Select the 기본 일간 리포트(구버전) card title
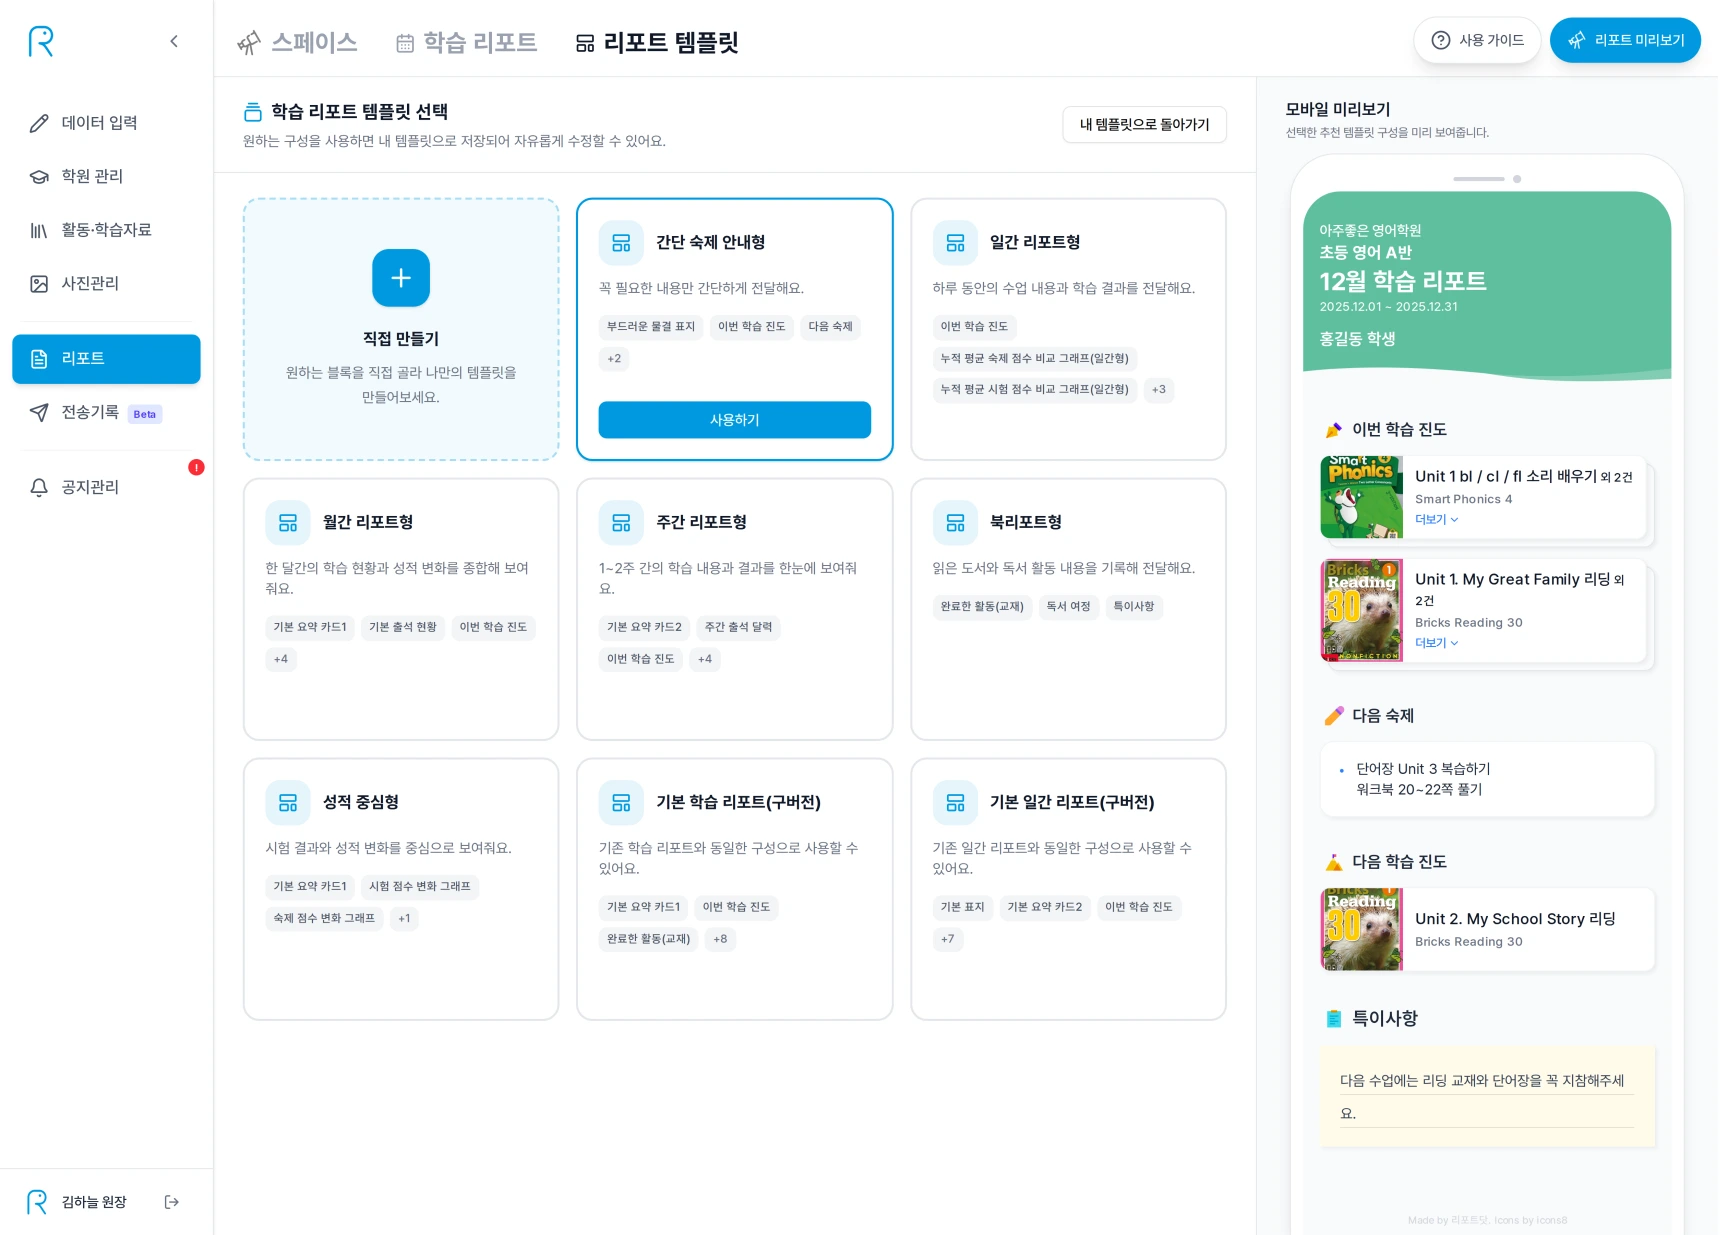Viewport: 1728px width, 1235px height. (x=1072, y=802)
